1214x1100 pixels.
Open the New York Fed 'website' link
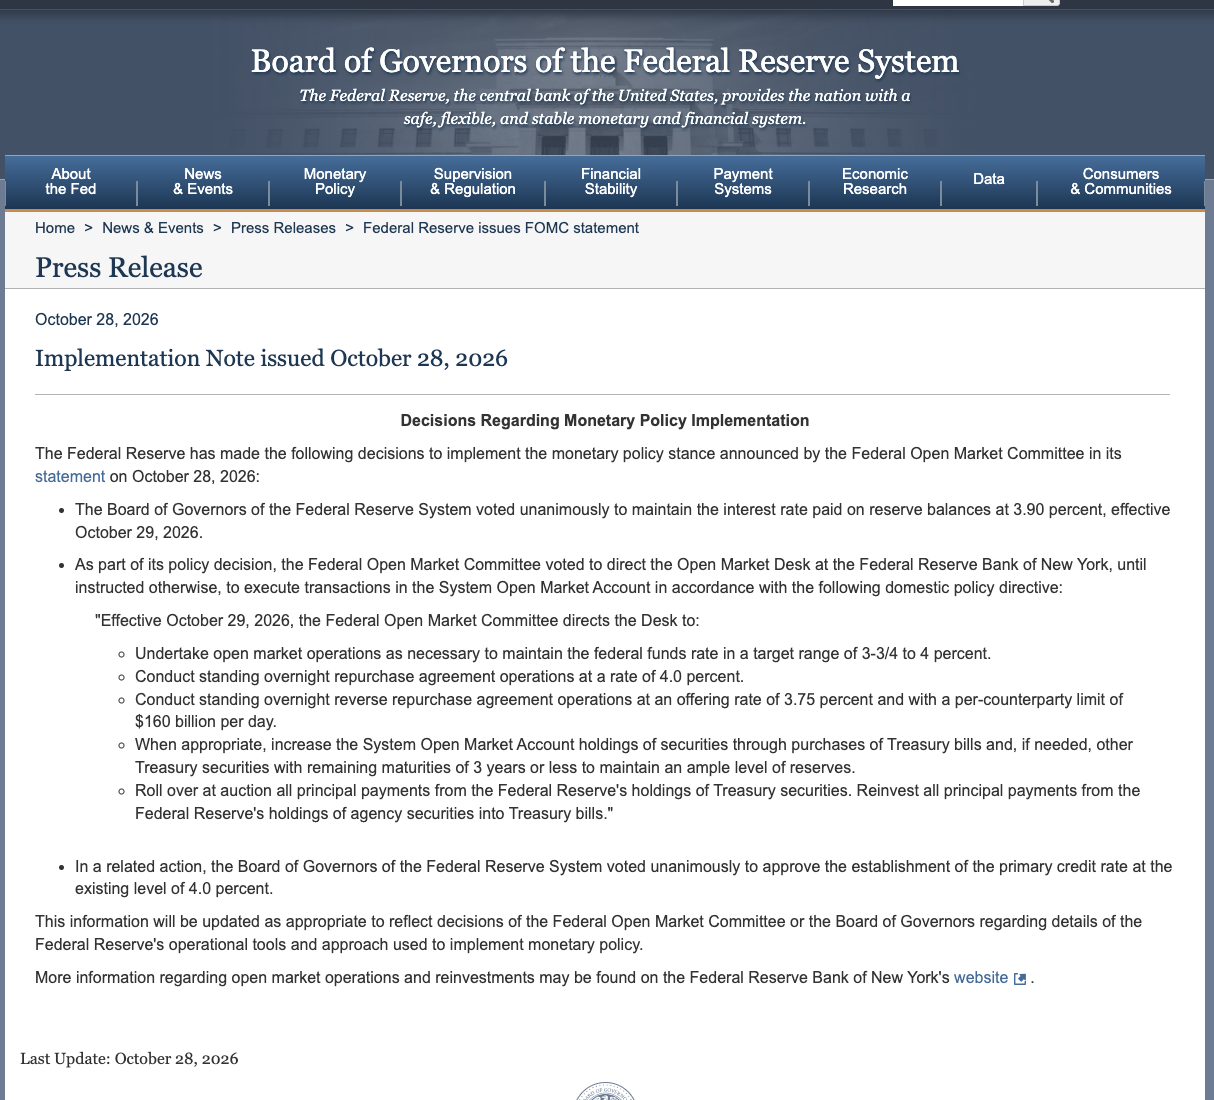pyautogui.click(x=981, y=978)
